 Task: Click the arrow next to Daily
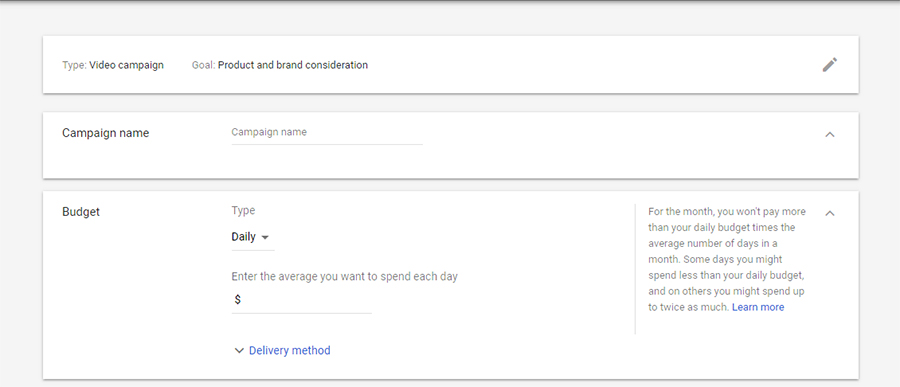(265, 237)
